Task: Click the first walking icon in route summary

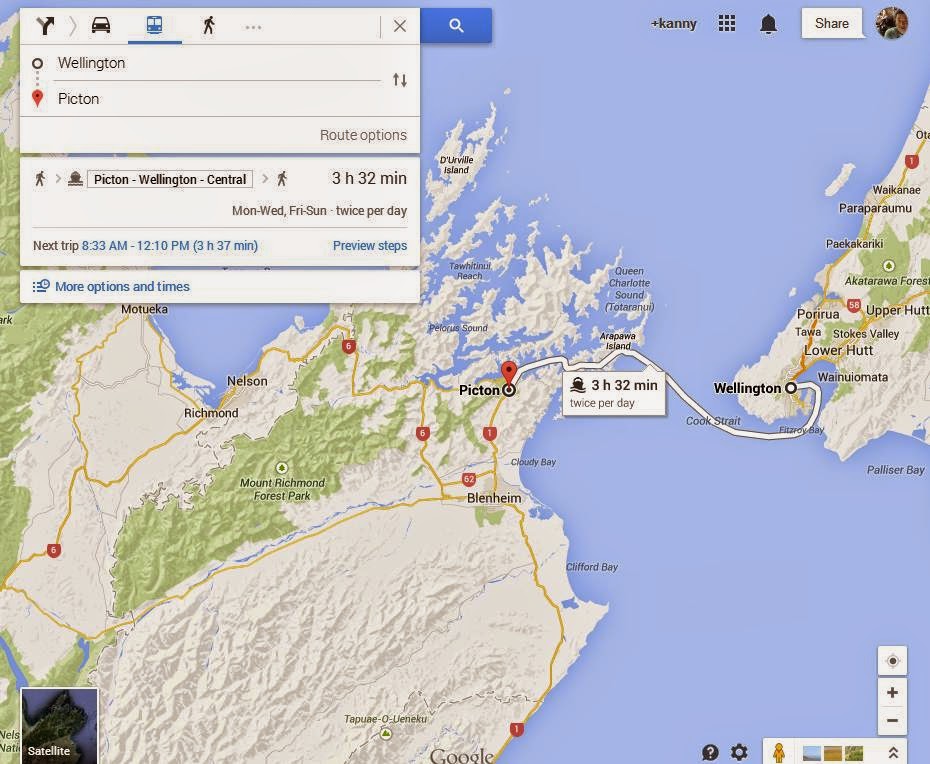Action: tap(40, 179)
